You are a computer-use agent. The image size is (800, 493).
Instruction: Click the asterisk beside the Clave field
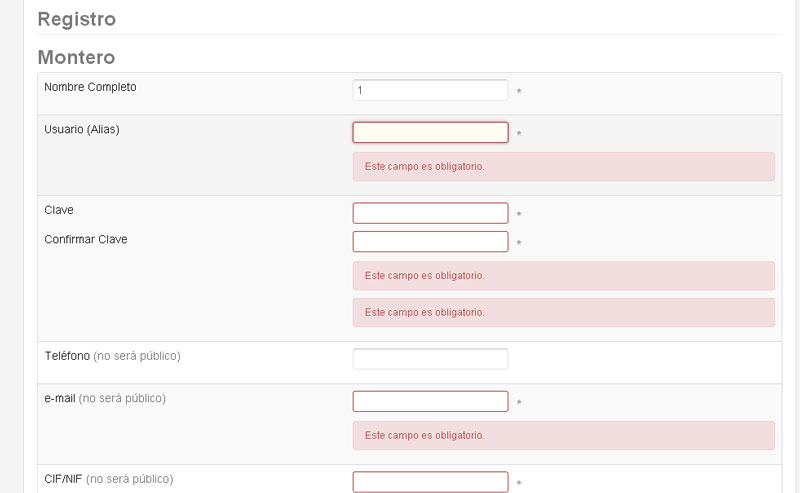coord(519,214)
